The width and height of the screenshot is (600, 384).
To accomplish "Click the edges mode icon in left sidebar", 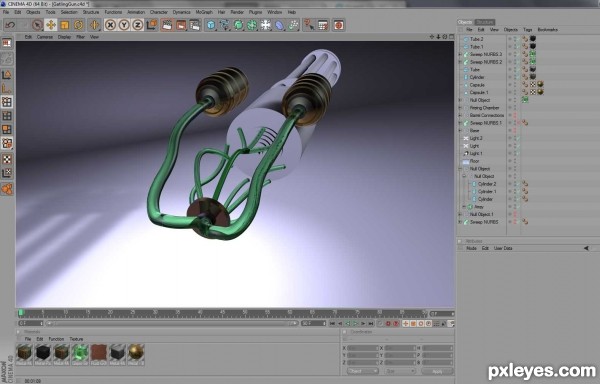I will tap(7, 116).
